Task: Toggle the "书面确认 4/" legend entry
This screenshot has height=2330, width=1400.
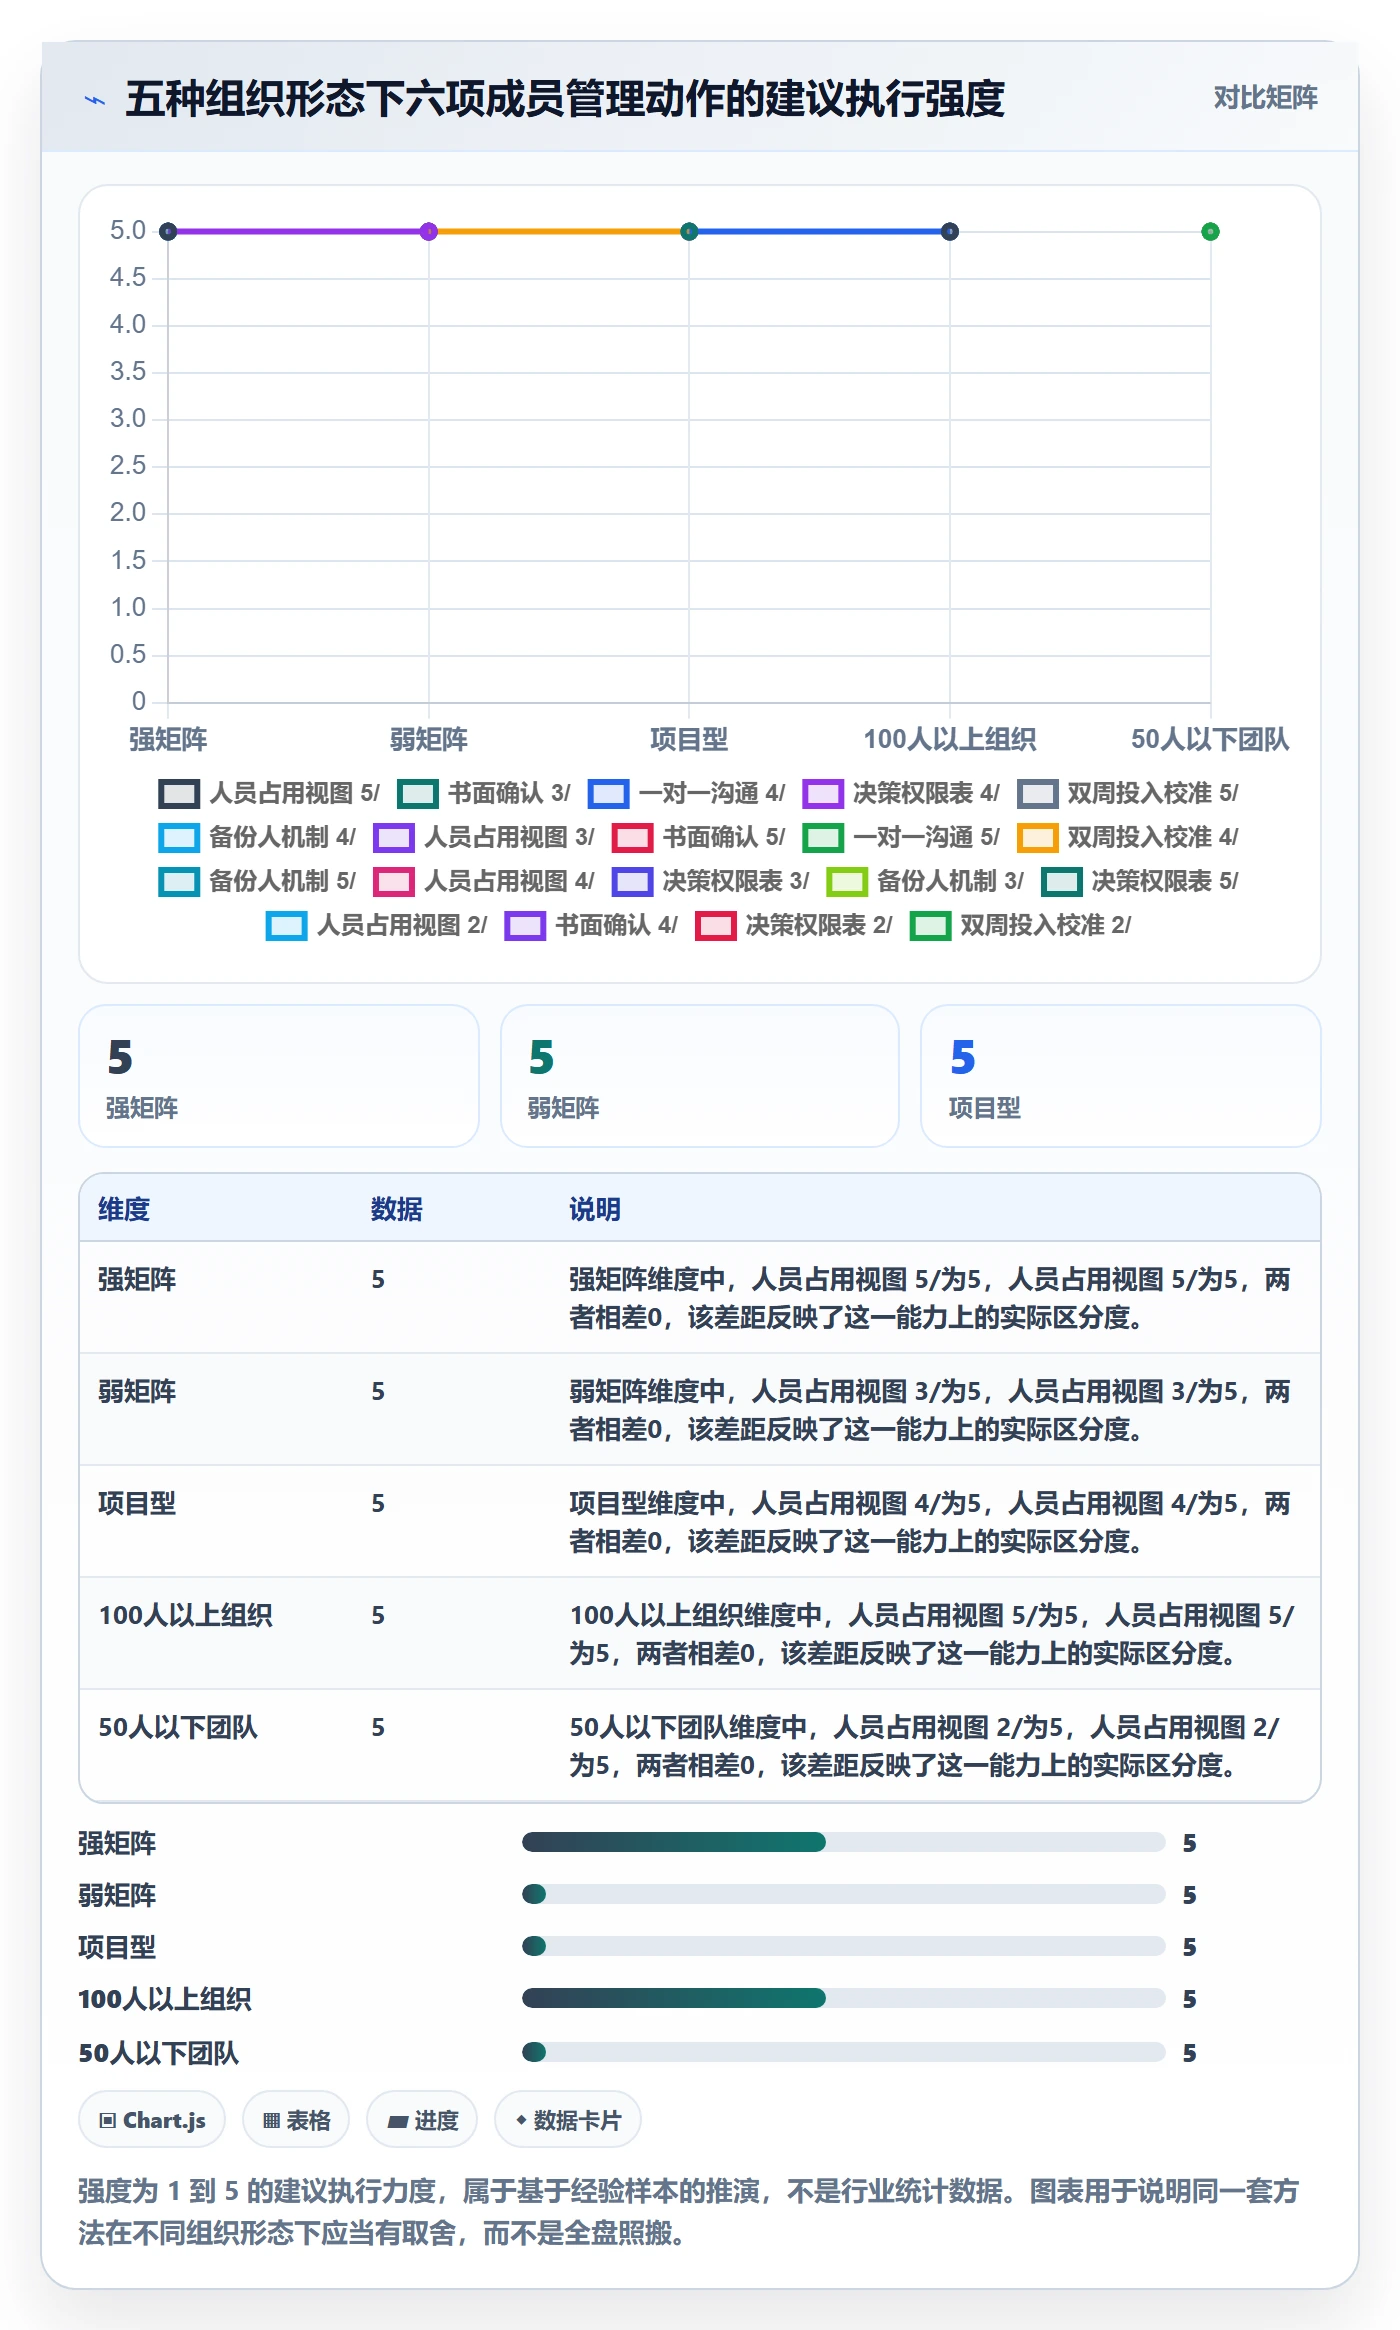Action: click(x=591, y=926)
